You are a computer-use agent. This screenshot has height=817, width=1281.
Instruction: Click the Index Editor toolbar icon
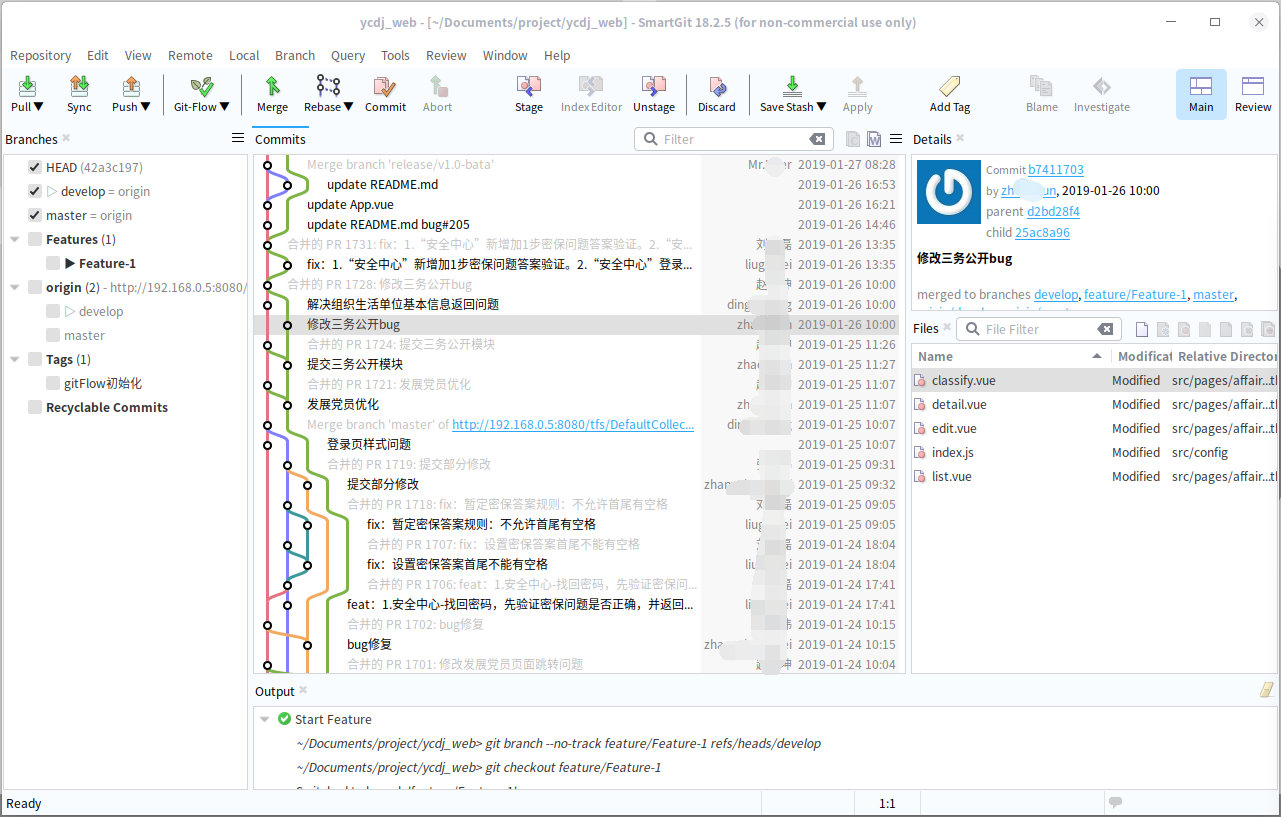591,87
